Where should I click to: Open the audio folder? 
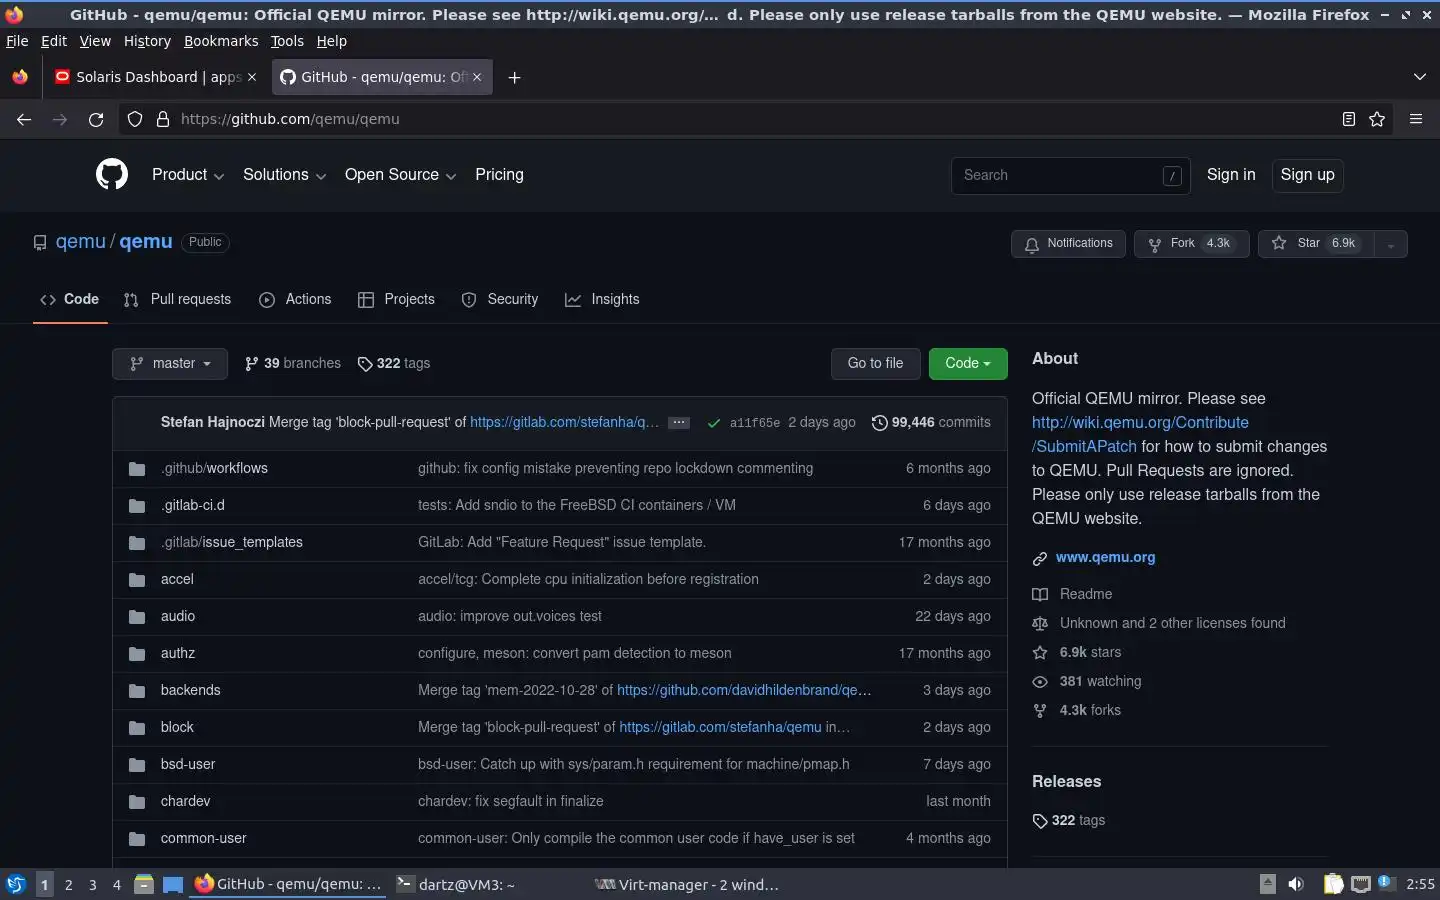[178, 616]
